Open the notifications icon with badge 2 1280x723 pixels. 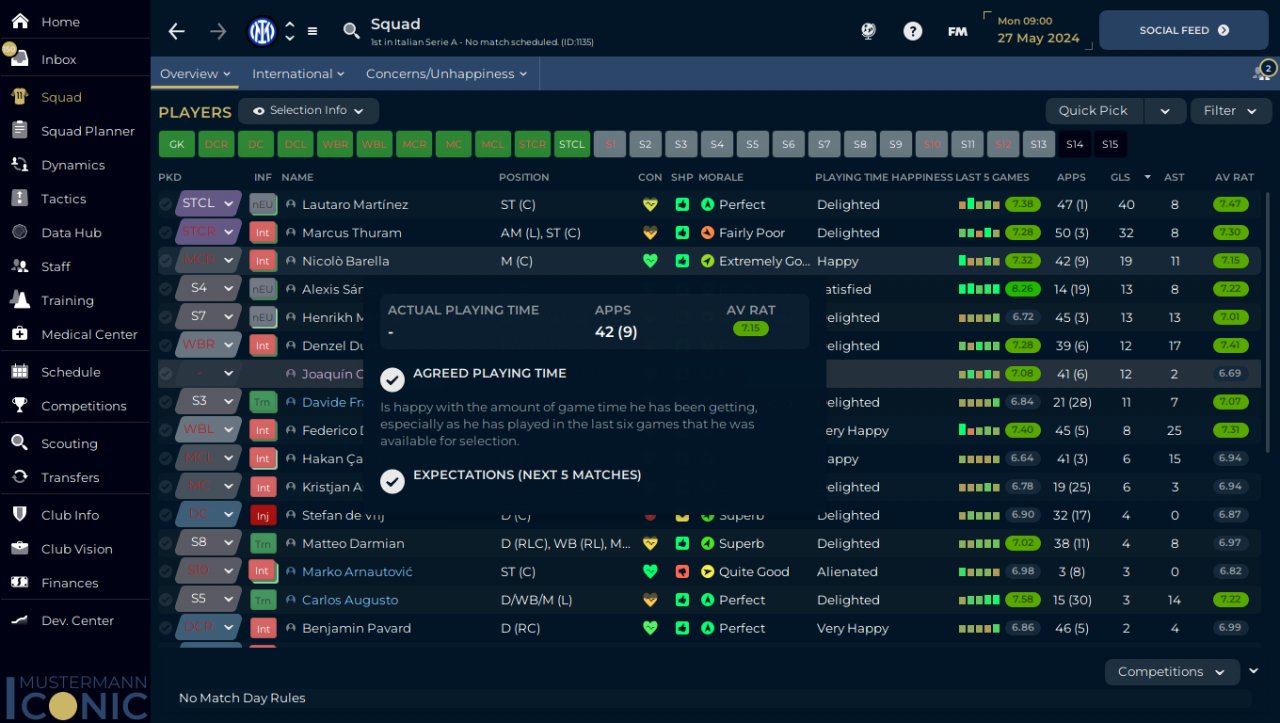(x=1263, y=72)
